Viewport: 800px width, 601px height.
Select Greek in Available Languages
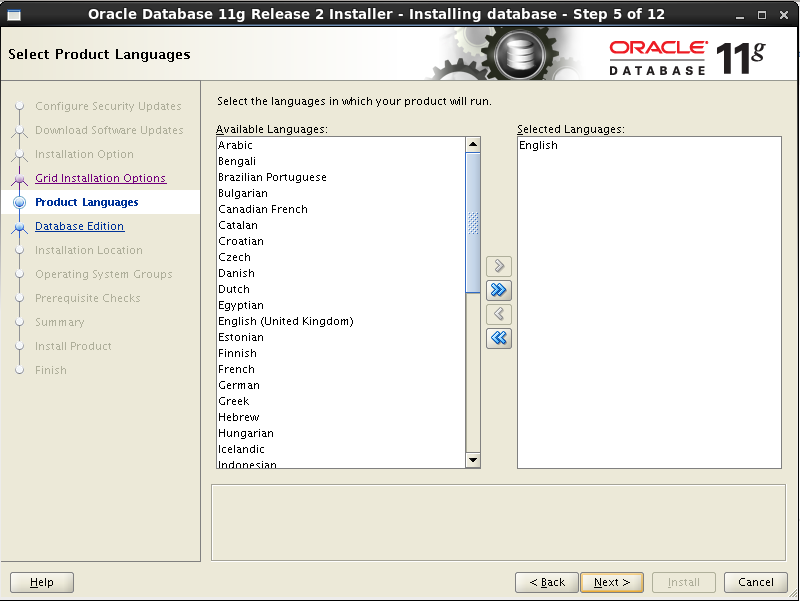pyautogui.click(x=341, y=401)
